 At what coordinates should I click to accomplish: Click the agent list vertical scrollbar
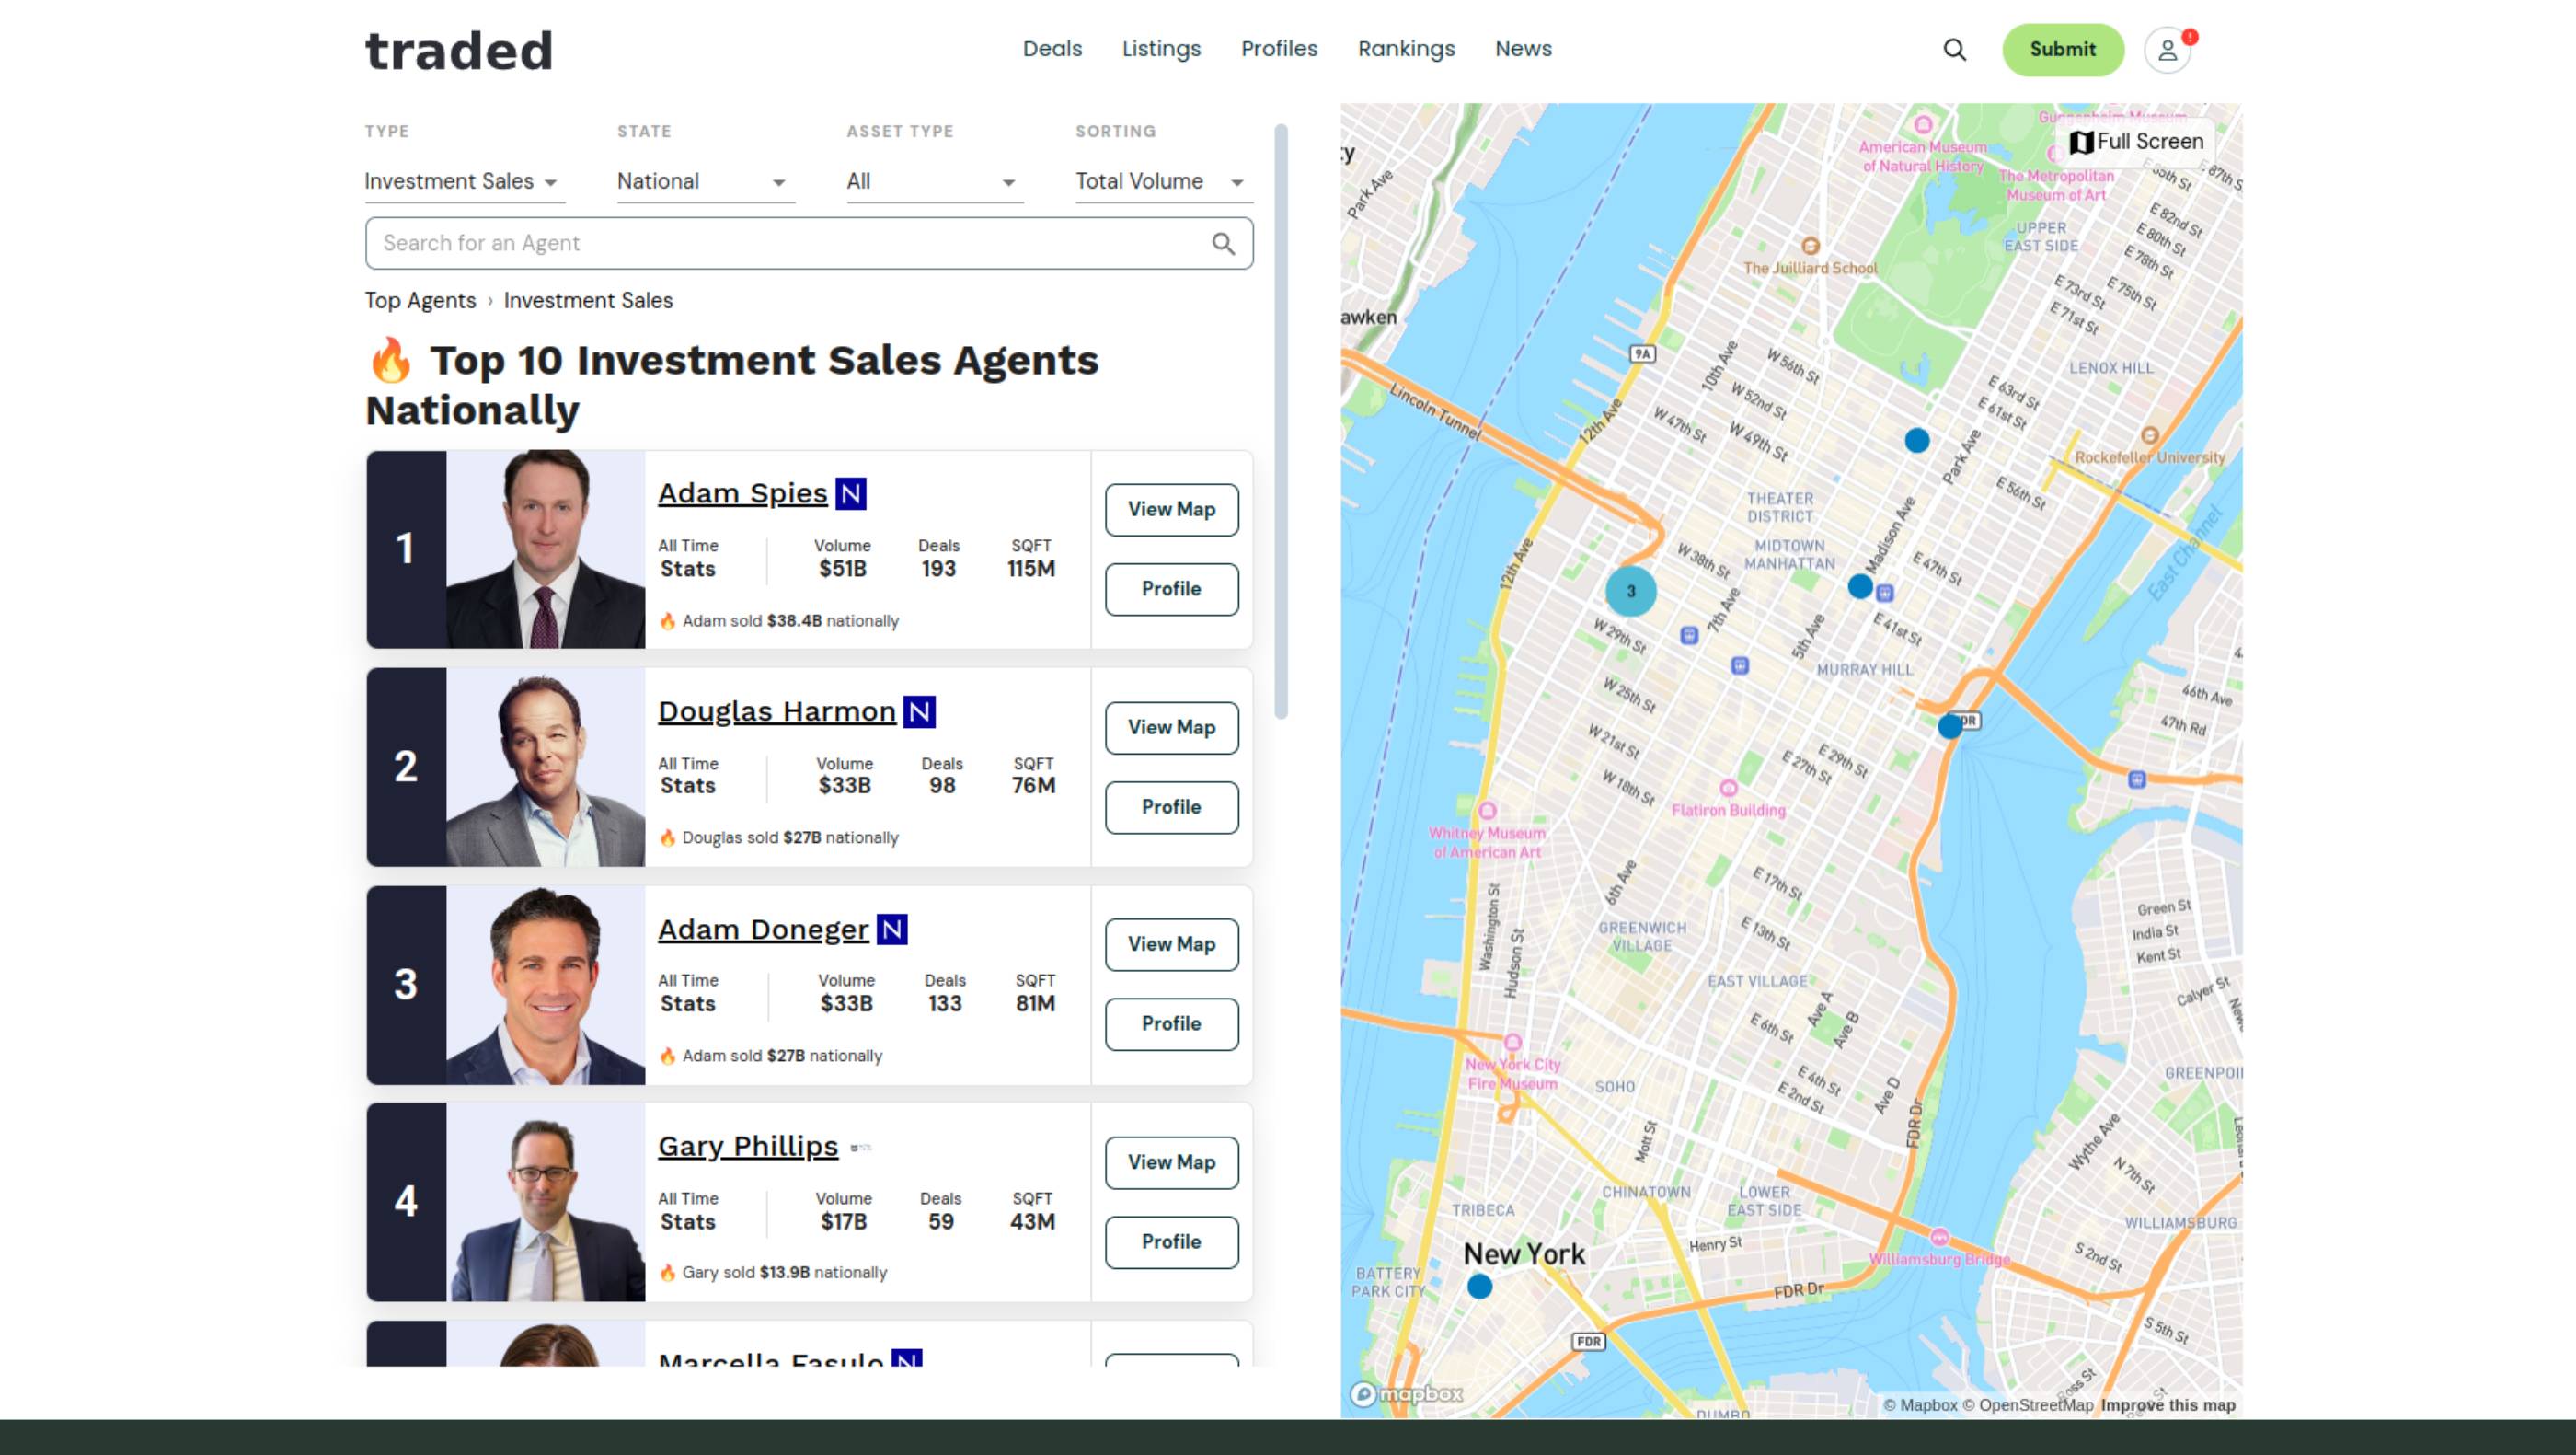1281,420
